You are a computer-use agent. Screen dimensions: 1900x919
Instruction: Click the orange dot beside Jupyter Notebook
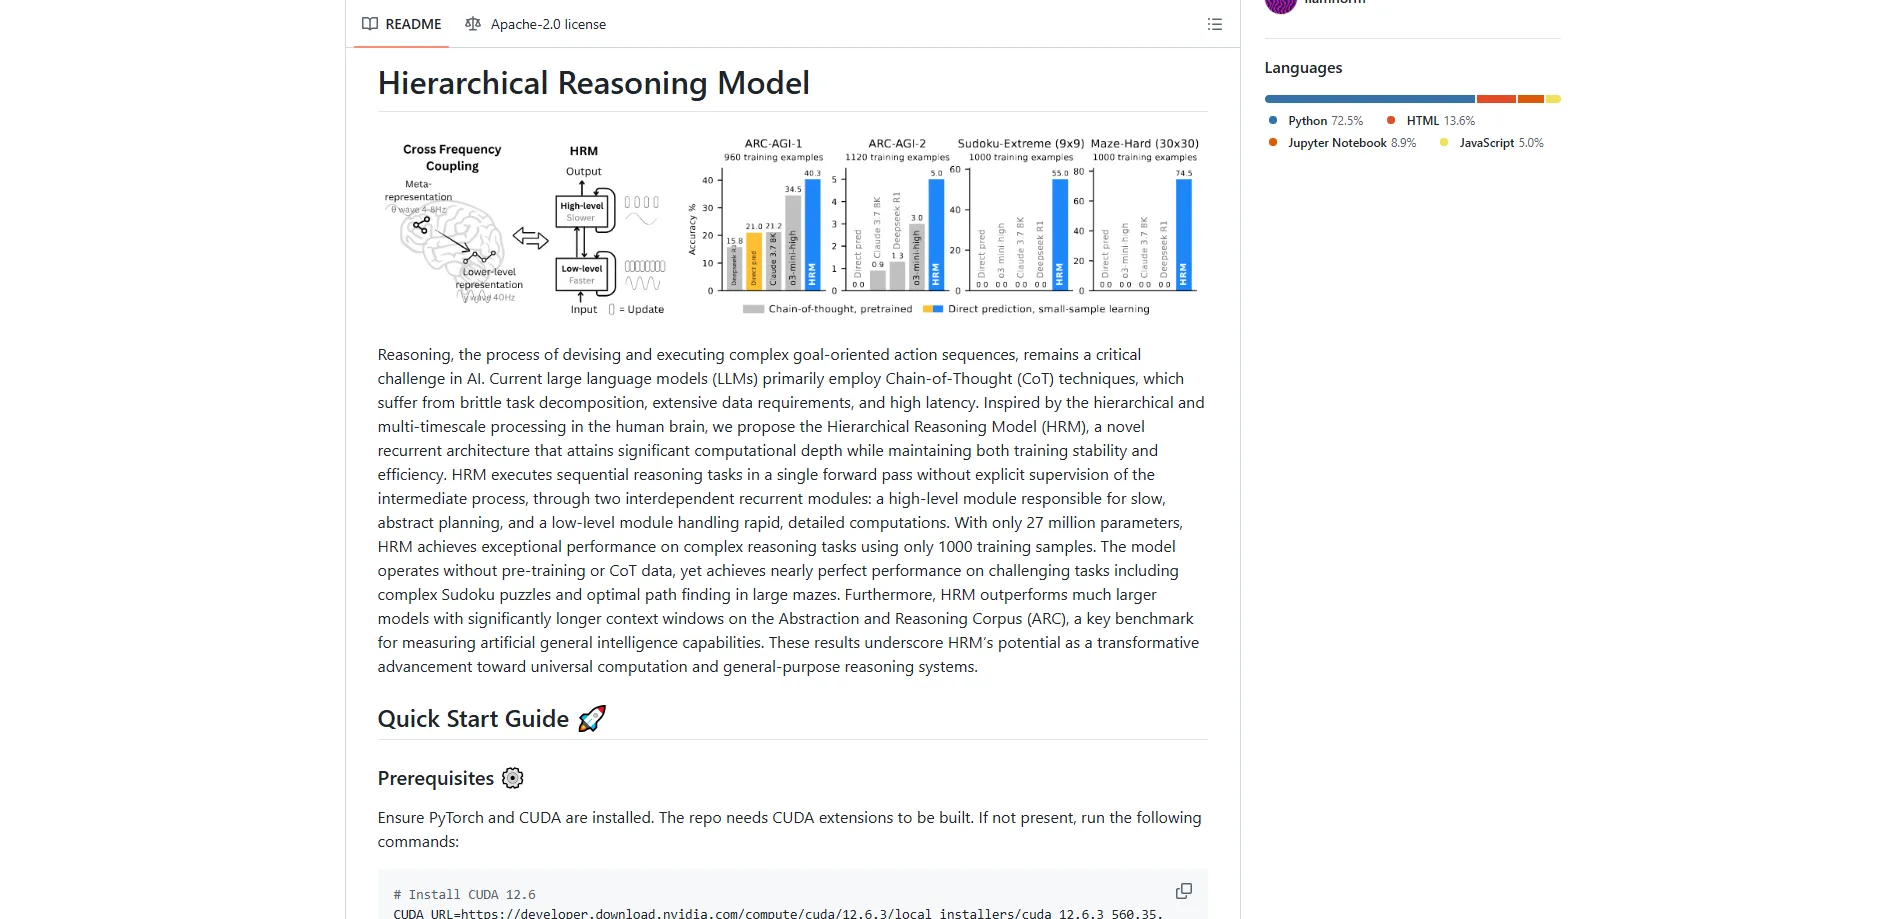1272,142
